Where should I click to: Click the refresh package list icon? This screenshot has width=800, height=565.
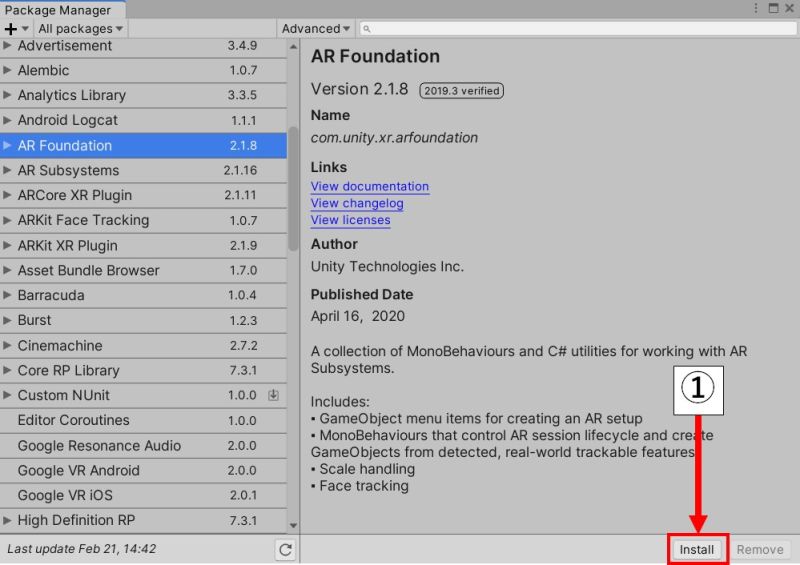pos(286,549)
